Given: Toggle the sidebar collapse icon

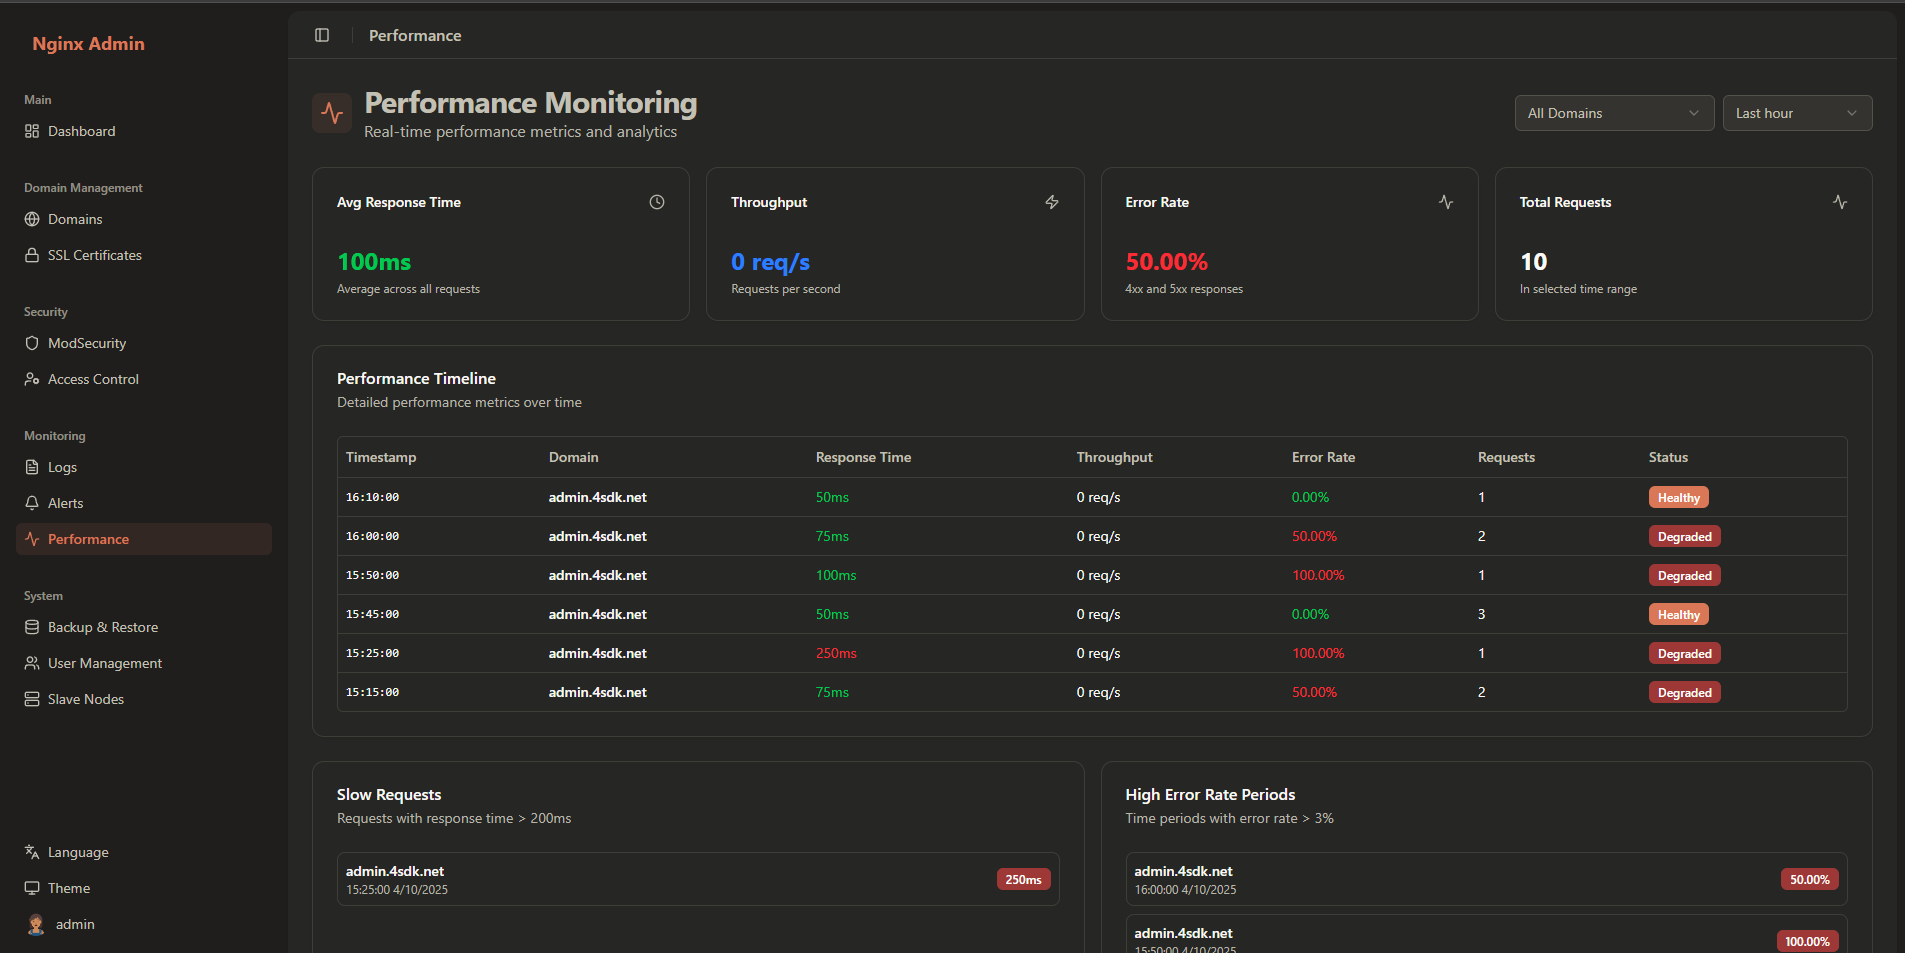Looking at the screenshot, I should [322, 35].
